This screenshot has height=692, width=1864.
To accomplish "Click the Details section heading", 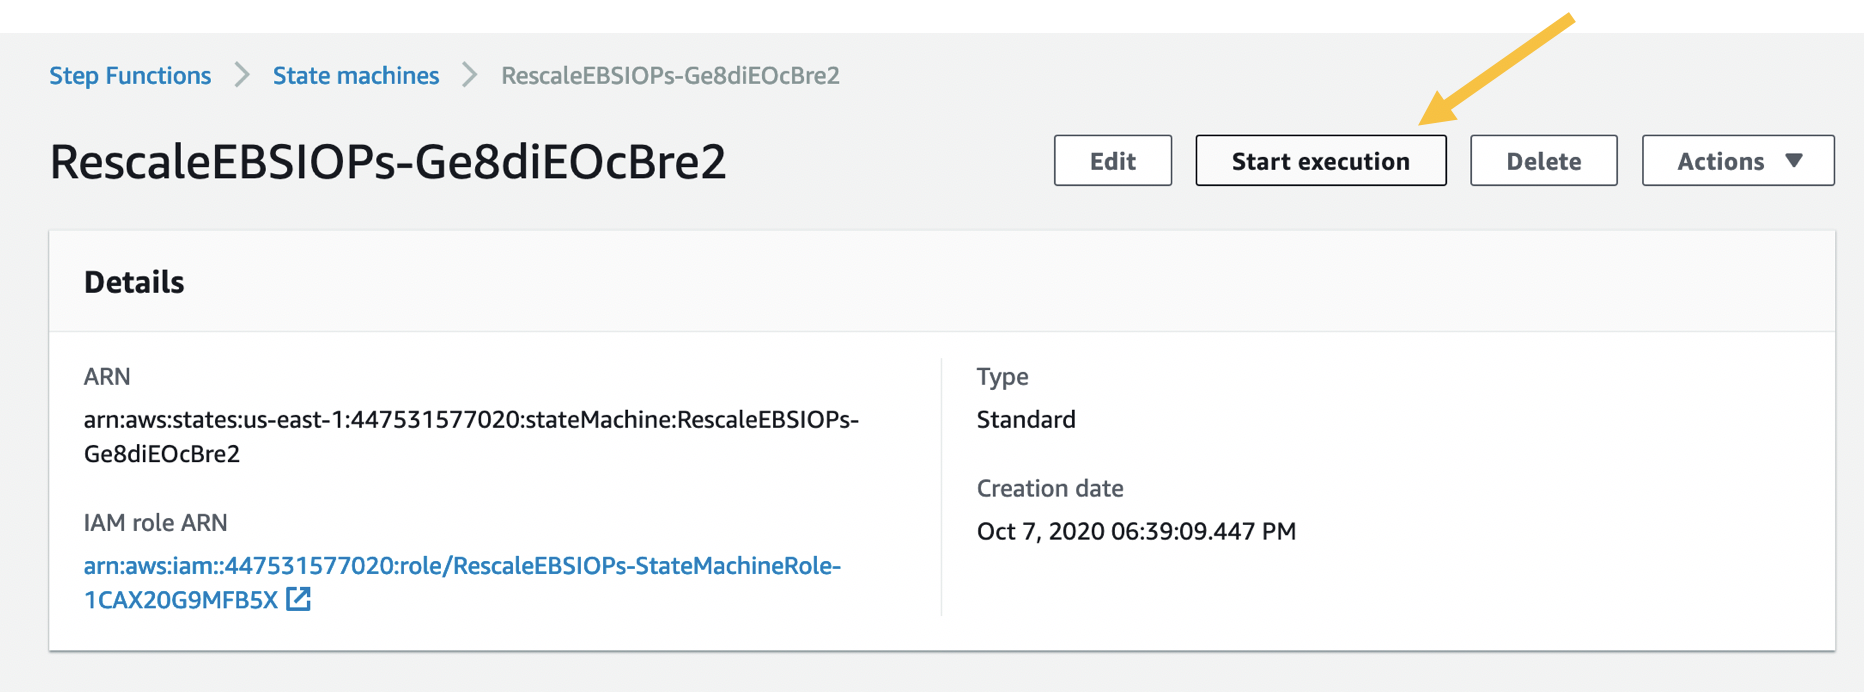I will 134,282.
